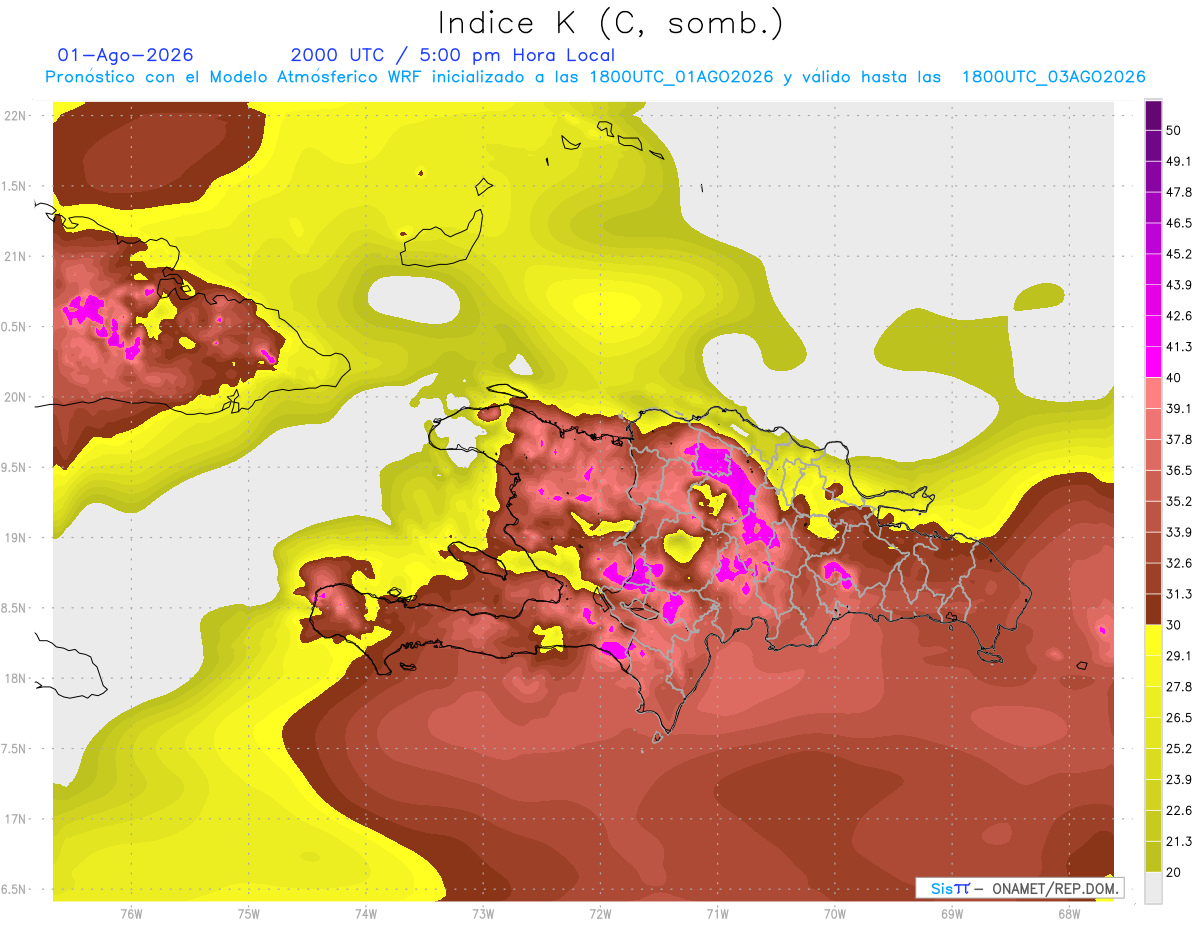Viewport: 1200px width, 927px height.
Task: Pick the dark brown legend band between 30 and 31.3
Action: (x=1153, y=610)
